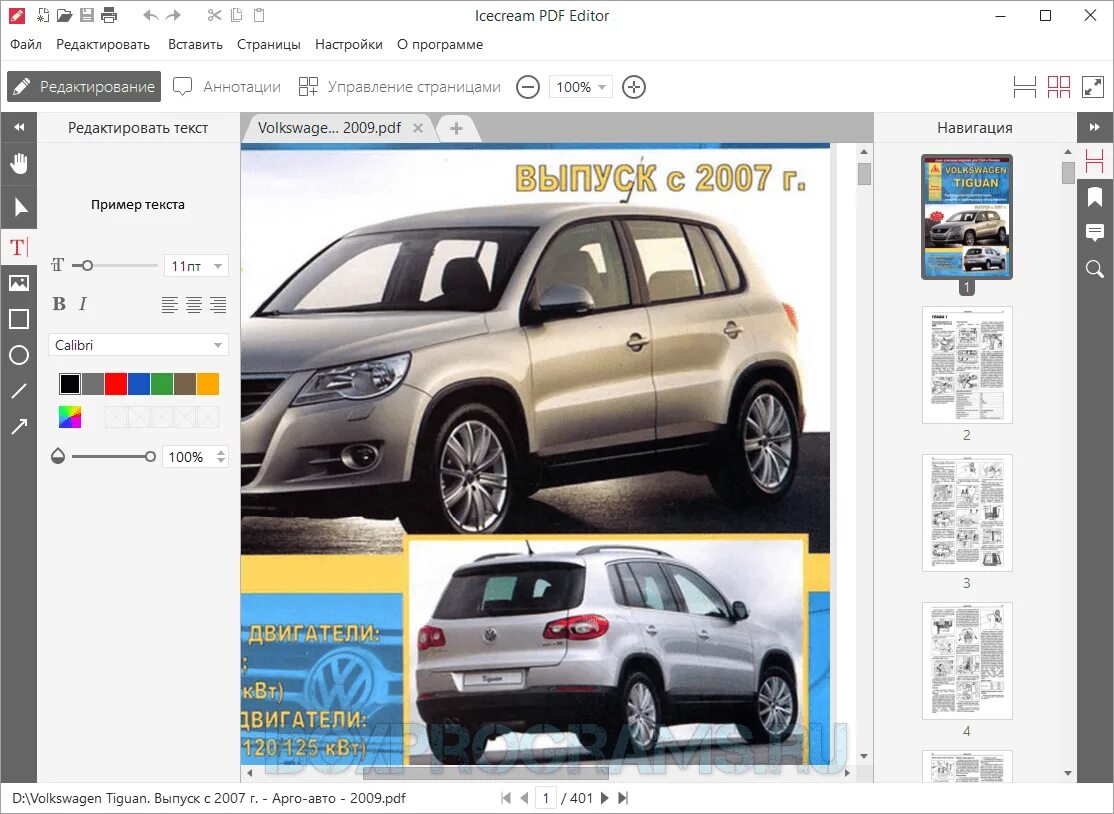1114x814 pixels.
Task: Align text center
Action: tap(194, 305)
